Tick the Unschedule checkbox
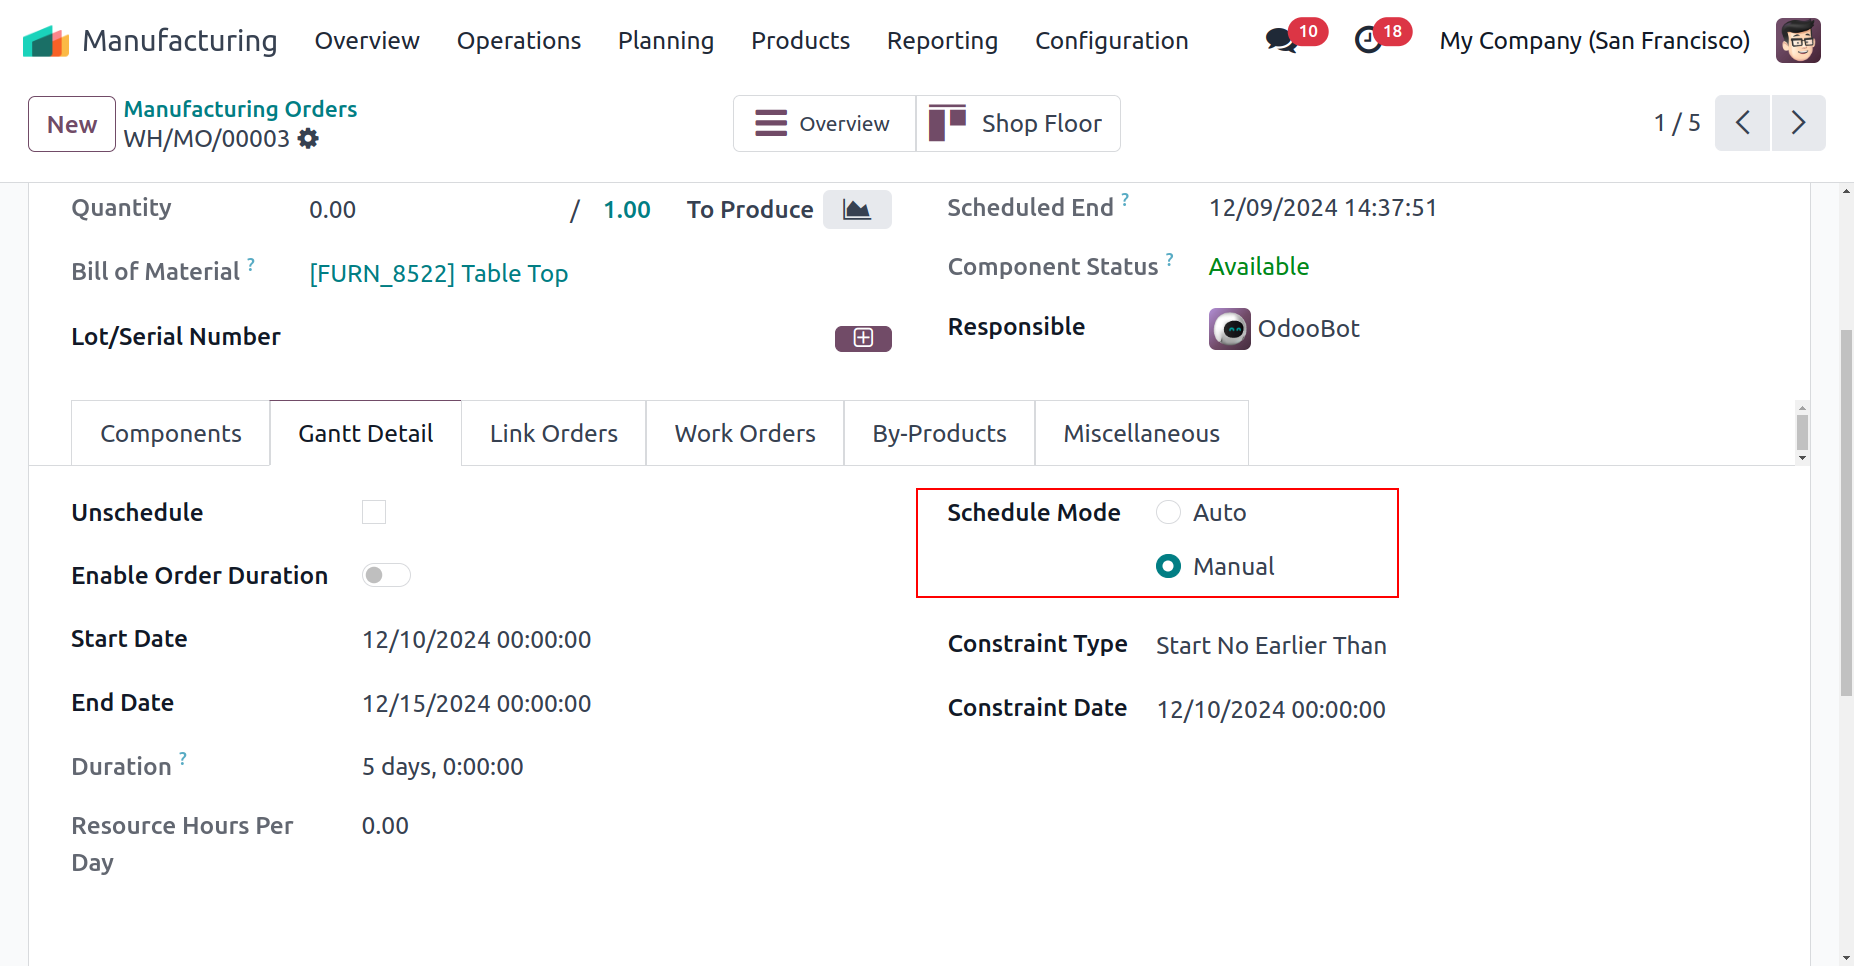 tap(374, 513)
